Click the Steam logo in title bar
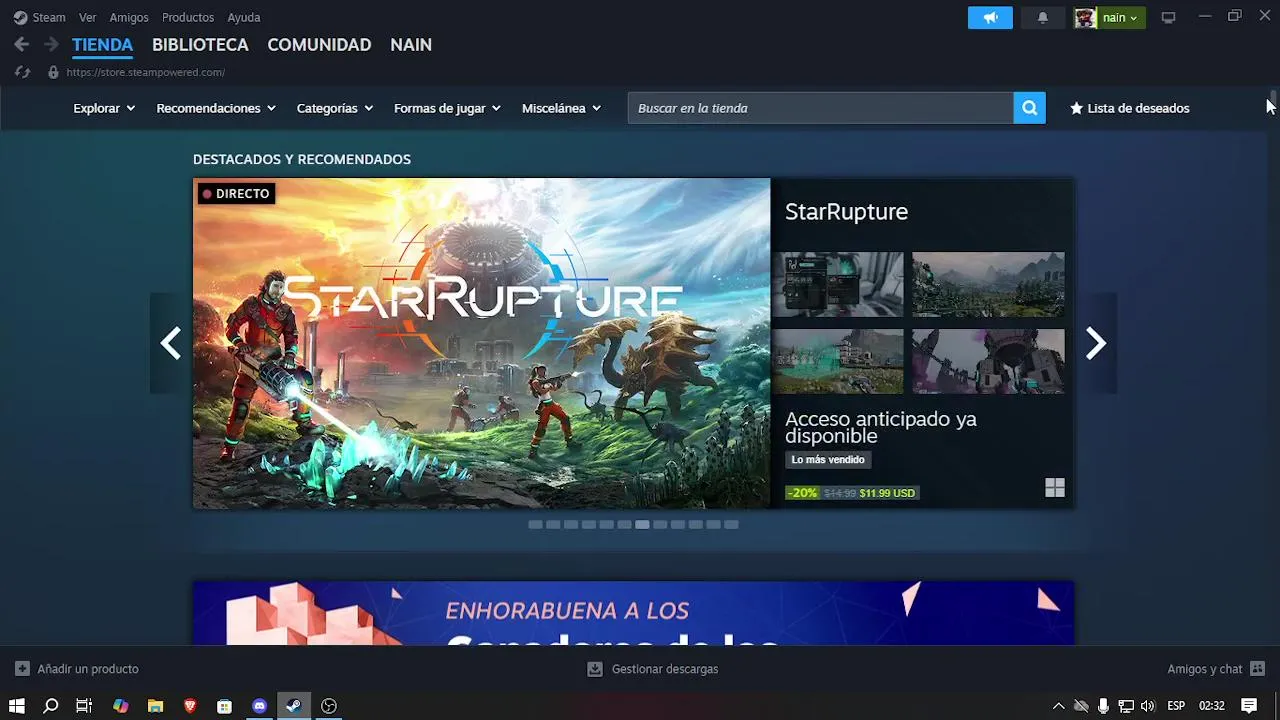Screen dimensions: 1280x720 (20, 18)
